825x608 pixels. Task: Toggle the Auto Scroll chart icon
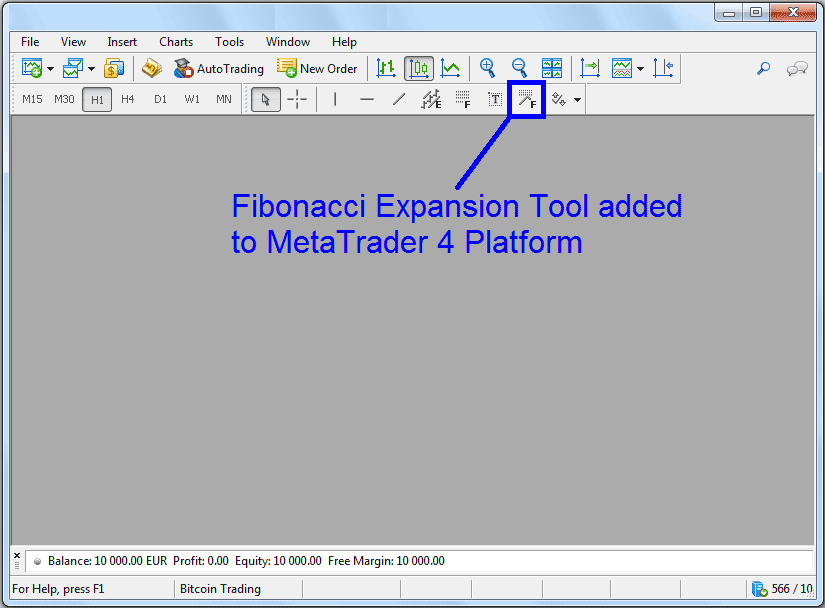pyautogui.click(x=590, y=68)
